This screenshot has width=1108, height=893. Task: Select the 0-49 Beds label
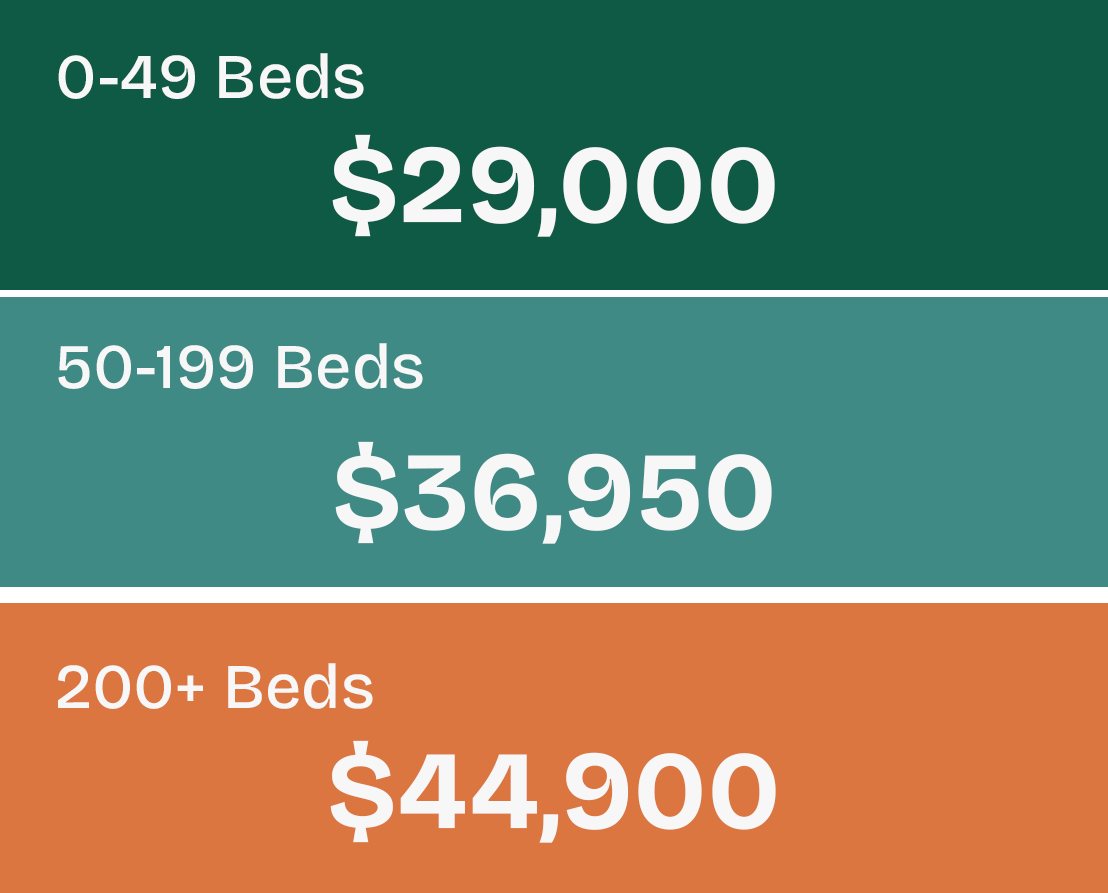point(211,77)
